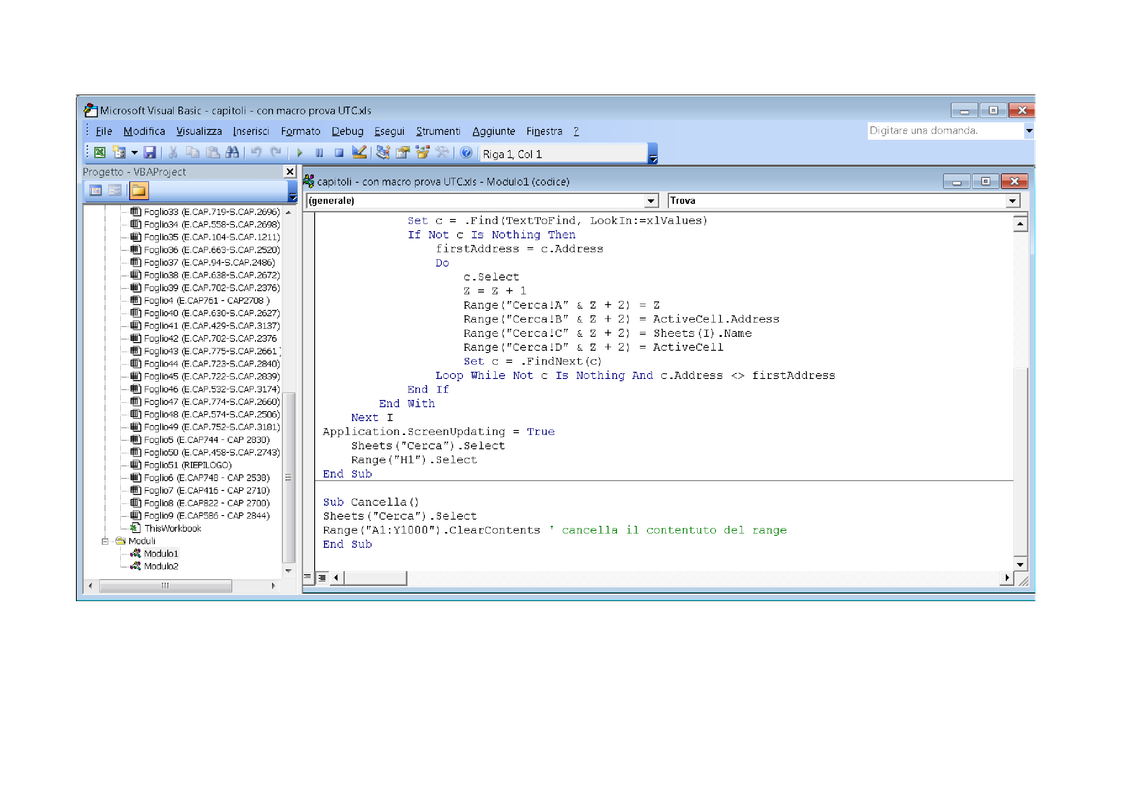Click the 'Digitare una domanda' help field

[945, 131]
